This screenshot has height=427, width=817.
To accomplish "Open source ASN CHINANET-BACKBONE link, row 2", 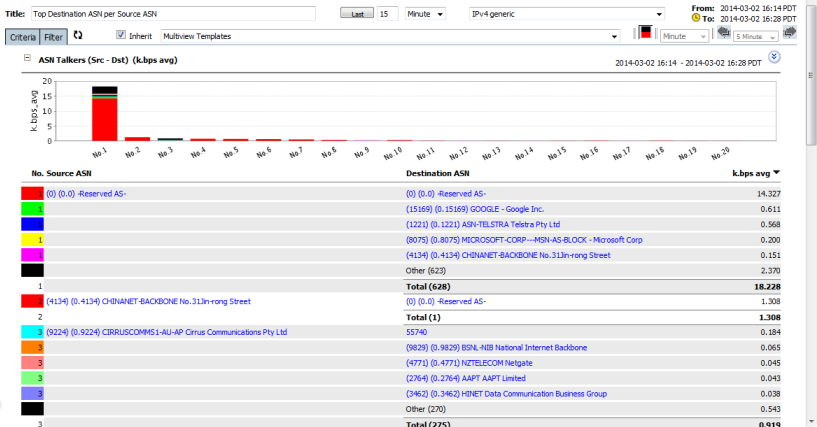I will [148, 302].
